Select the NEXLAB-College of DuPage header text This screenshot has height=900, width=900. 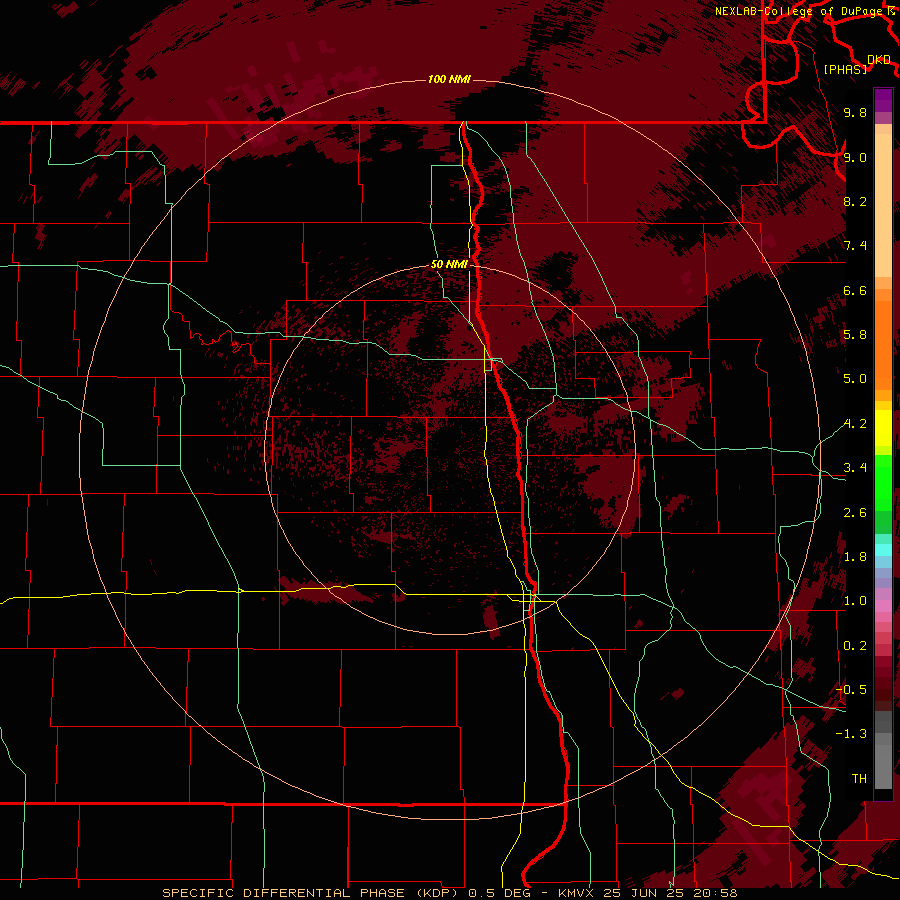798,11
